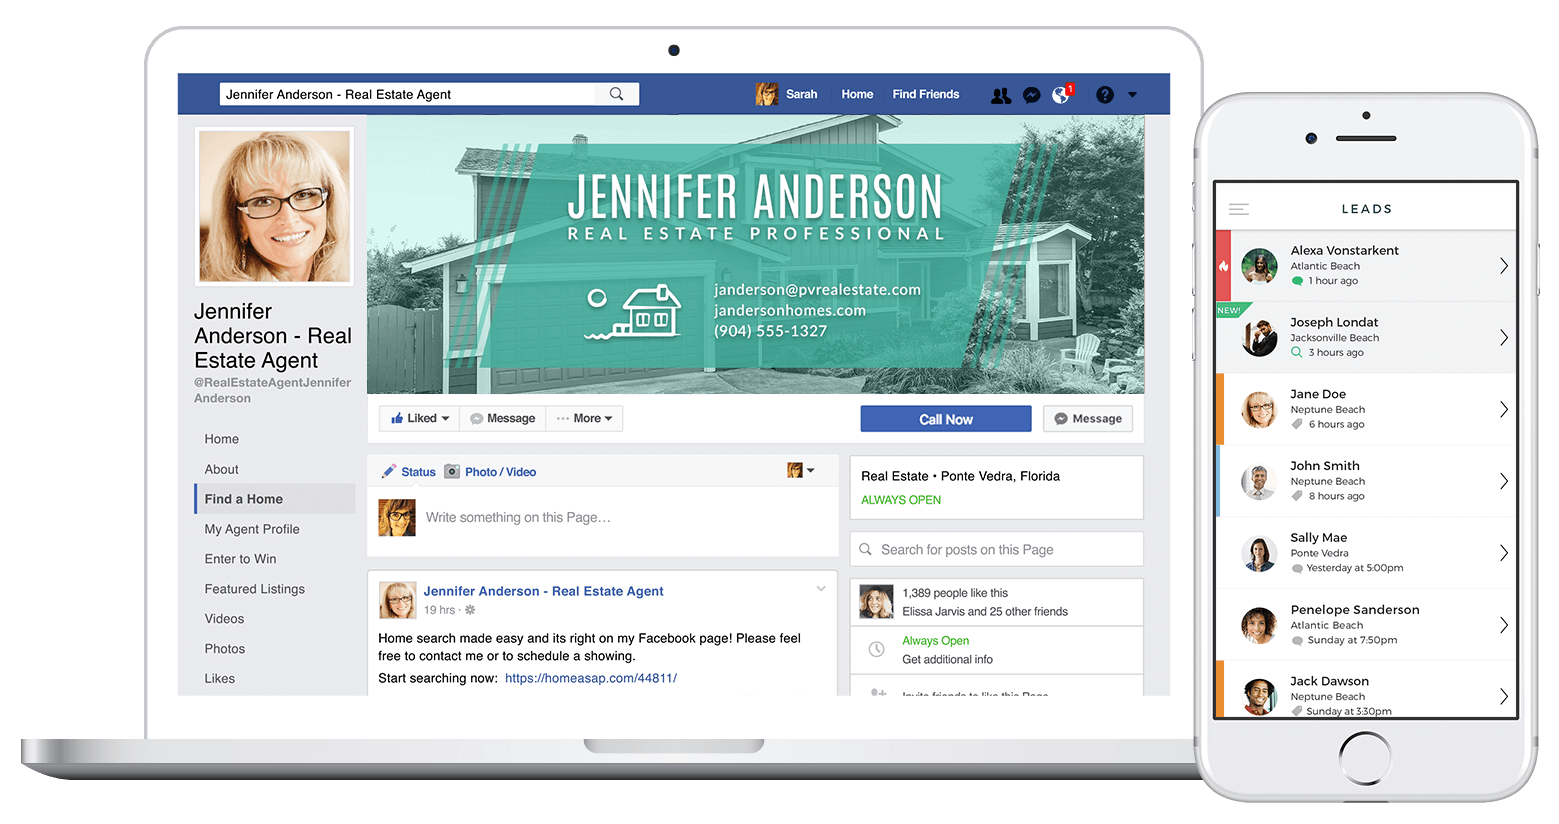Viewport: 1559px width, 824px height.
Task: Open Sally Mae lead chevron
Action: pos(1503,553)
